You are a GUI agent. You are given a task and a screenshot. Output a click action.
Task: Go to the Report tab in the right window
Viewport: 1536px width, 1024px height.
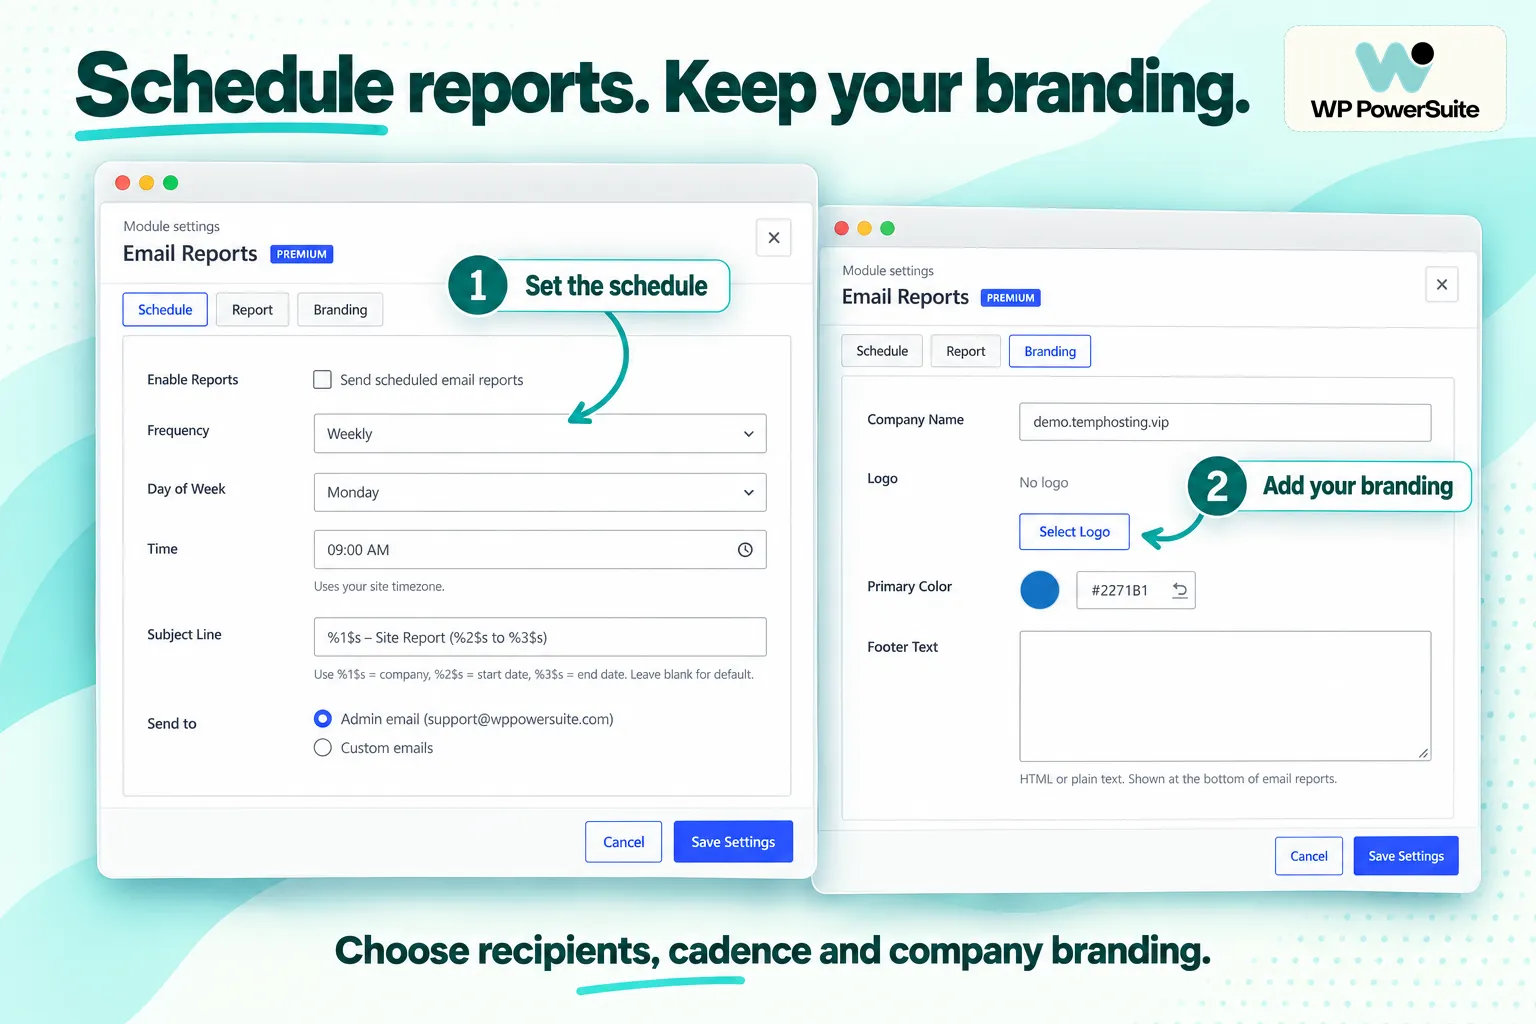tap(966, 351)
